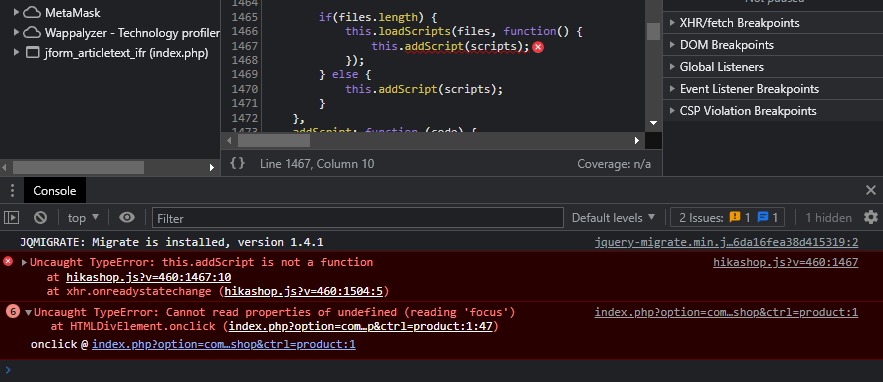Click the JQMIGRATE log message
Viewport: 883px width, 382px height.
[x=172, y=242]
